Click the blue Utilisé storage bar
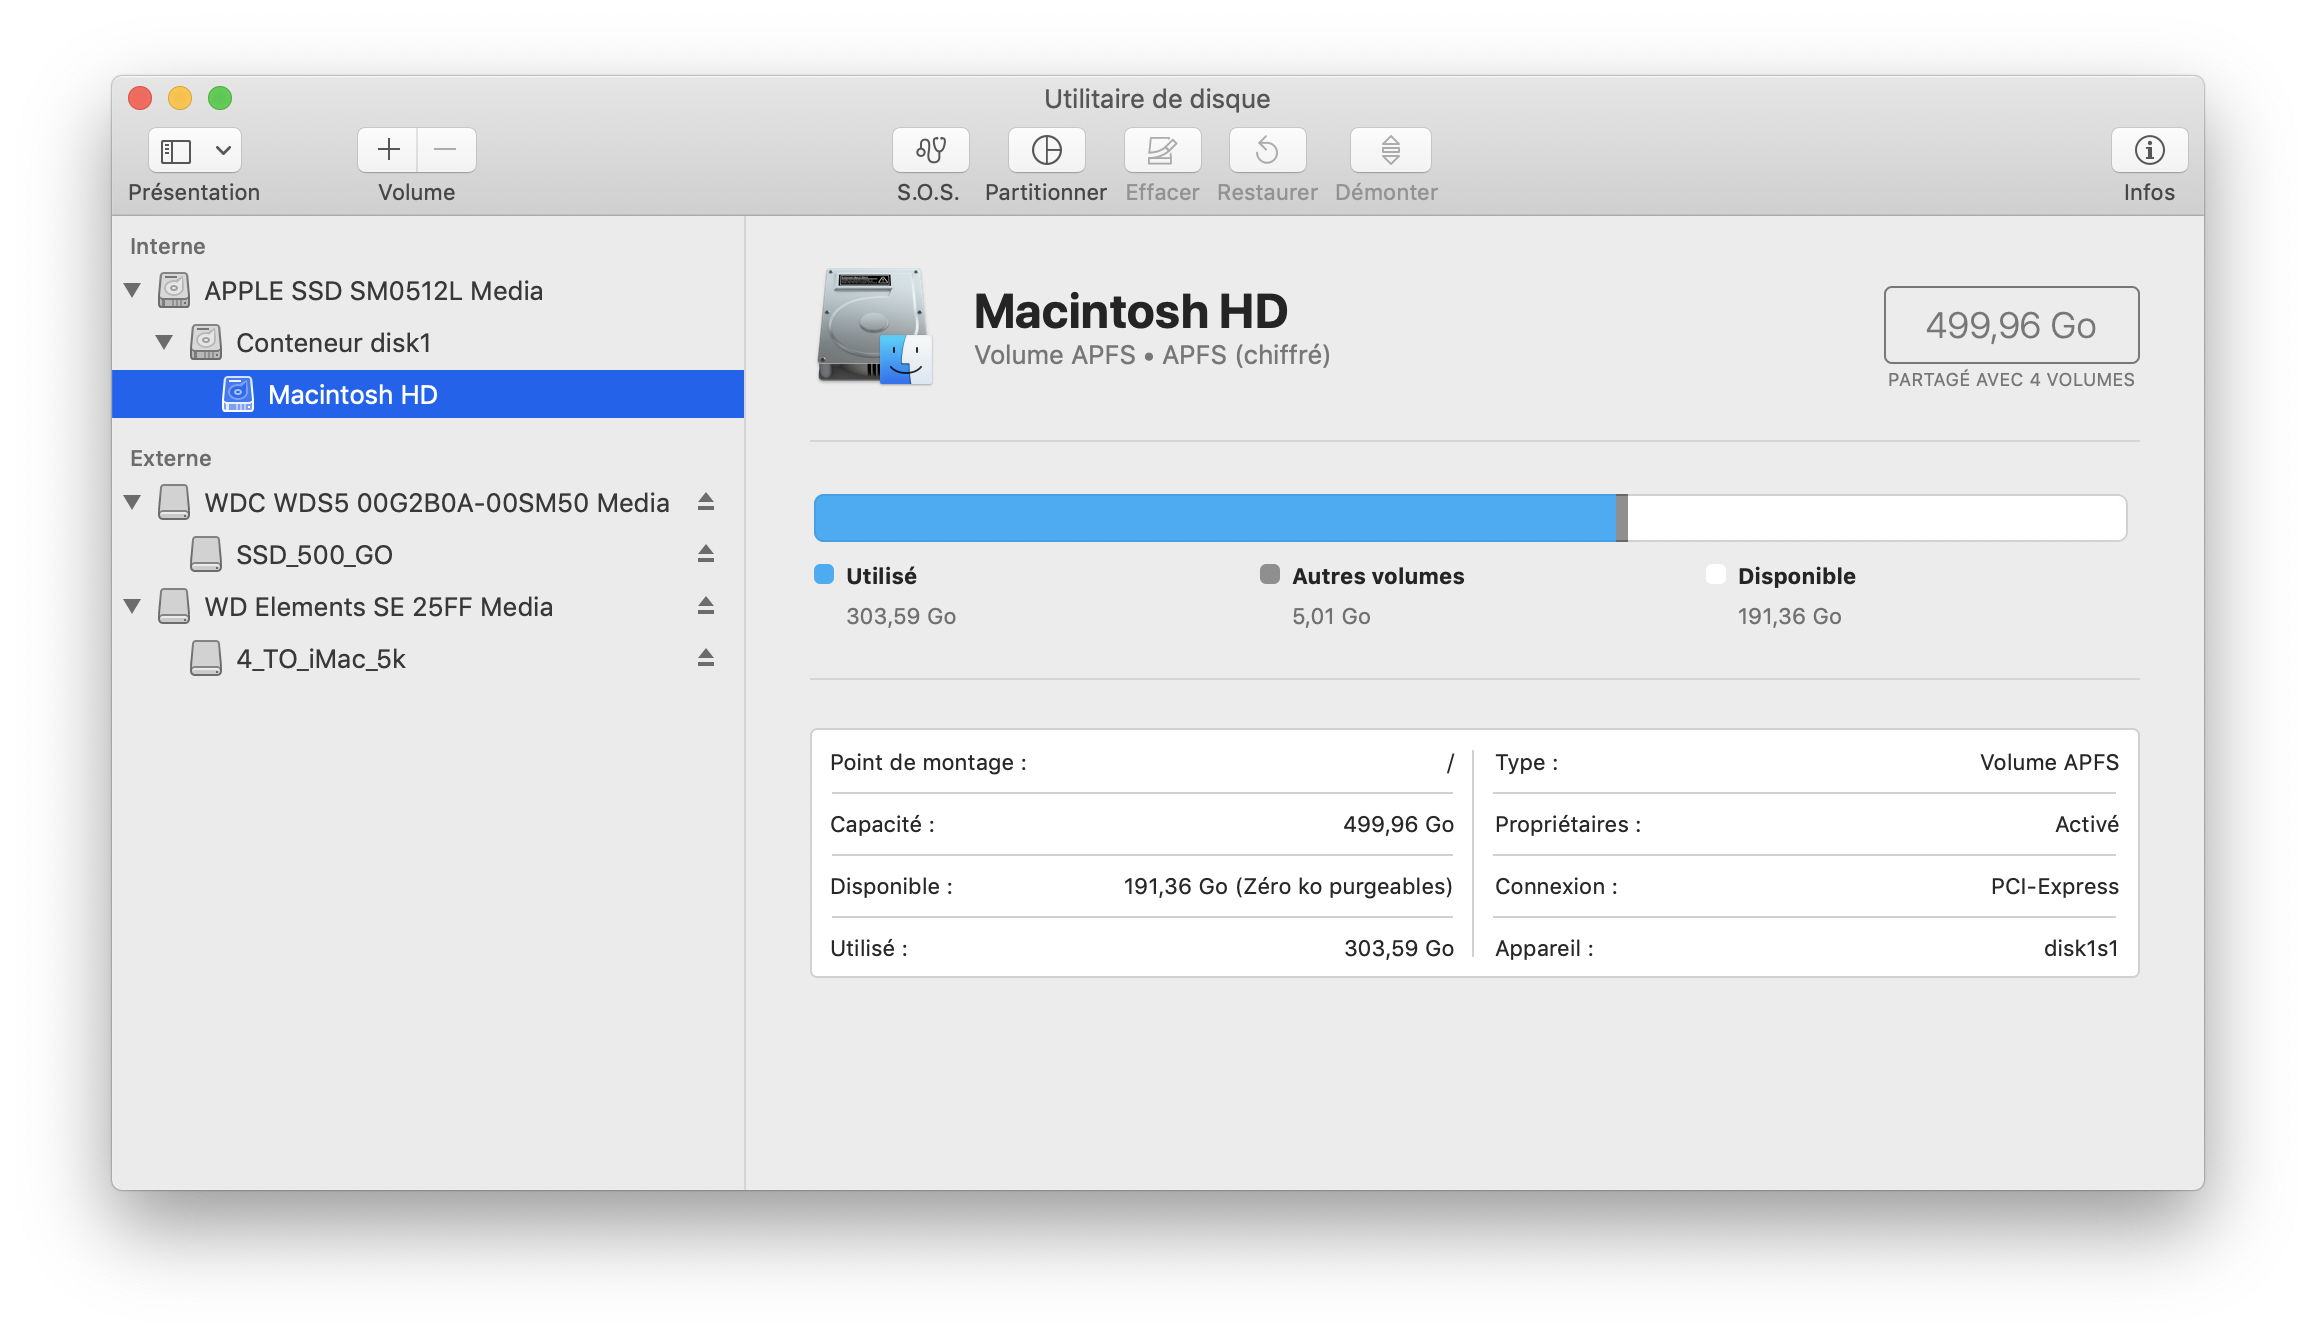2316x1338 pixels. [x=1214, y=518]
